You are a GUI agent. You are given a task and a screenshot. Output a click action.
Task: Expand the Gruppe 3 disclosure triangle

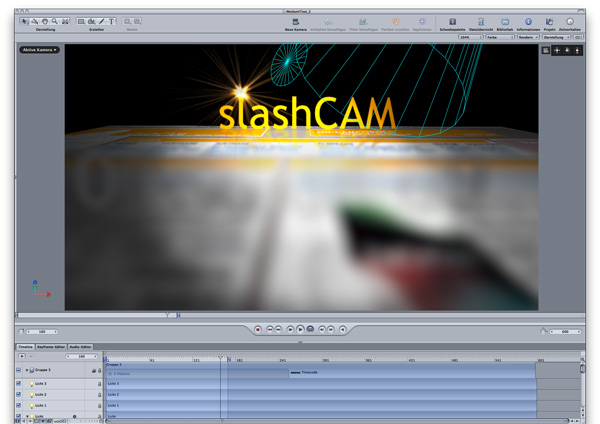(27, 370)
